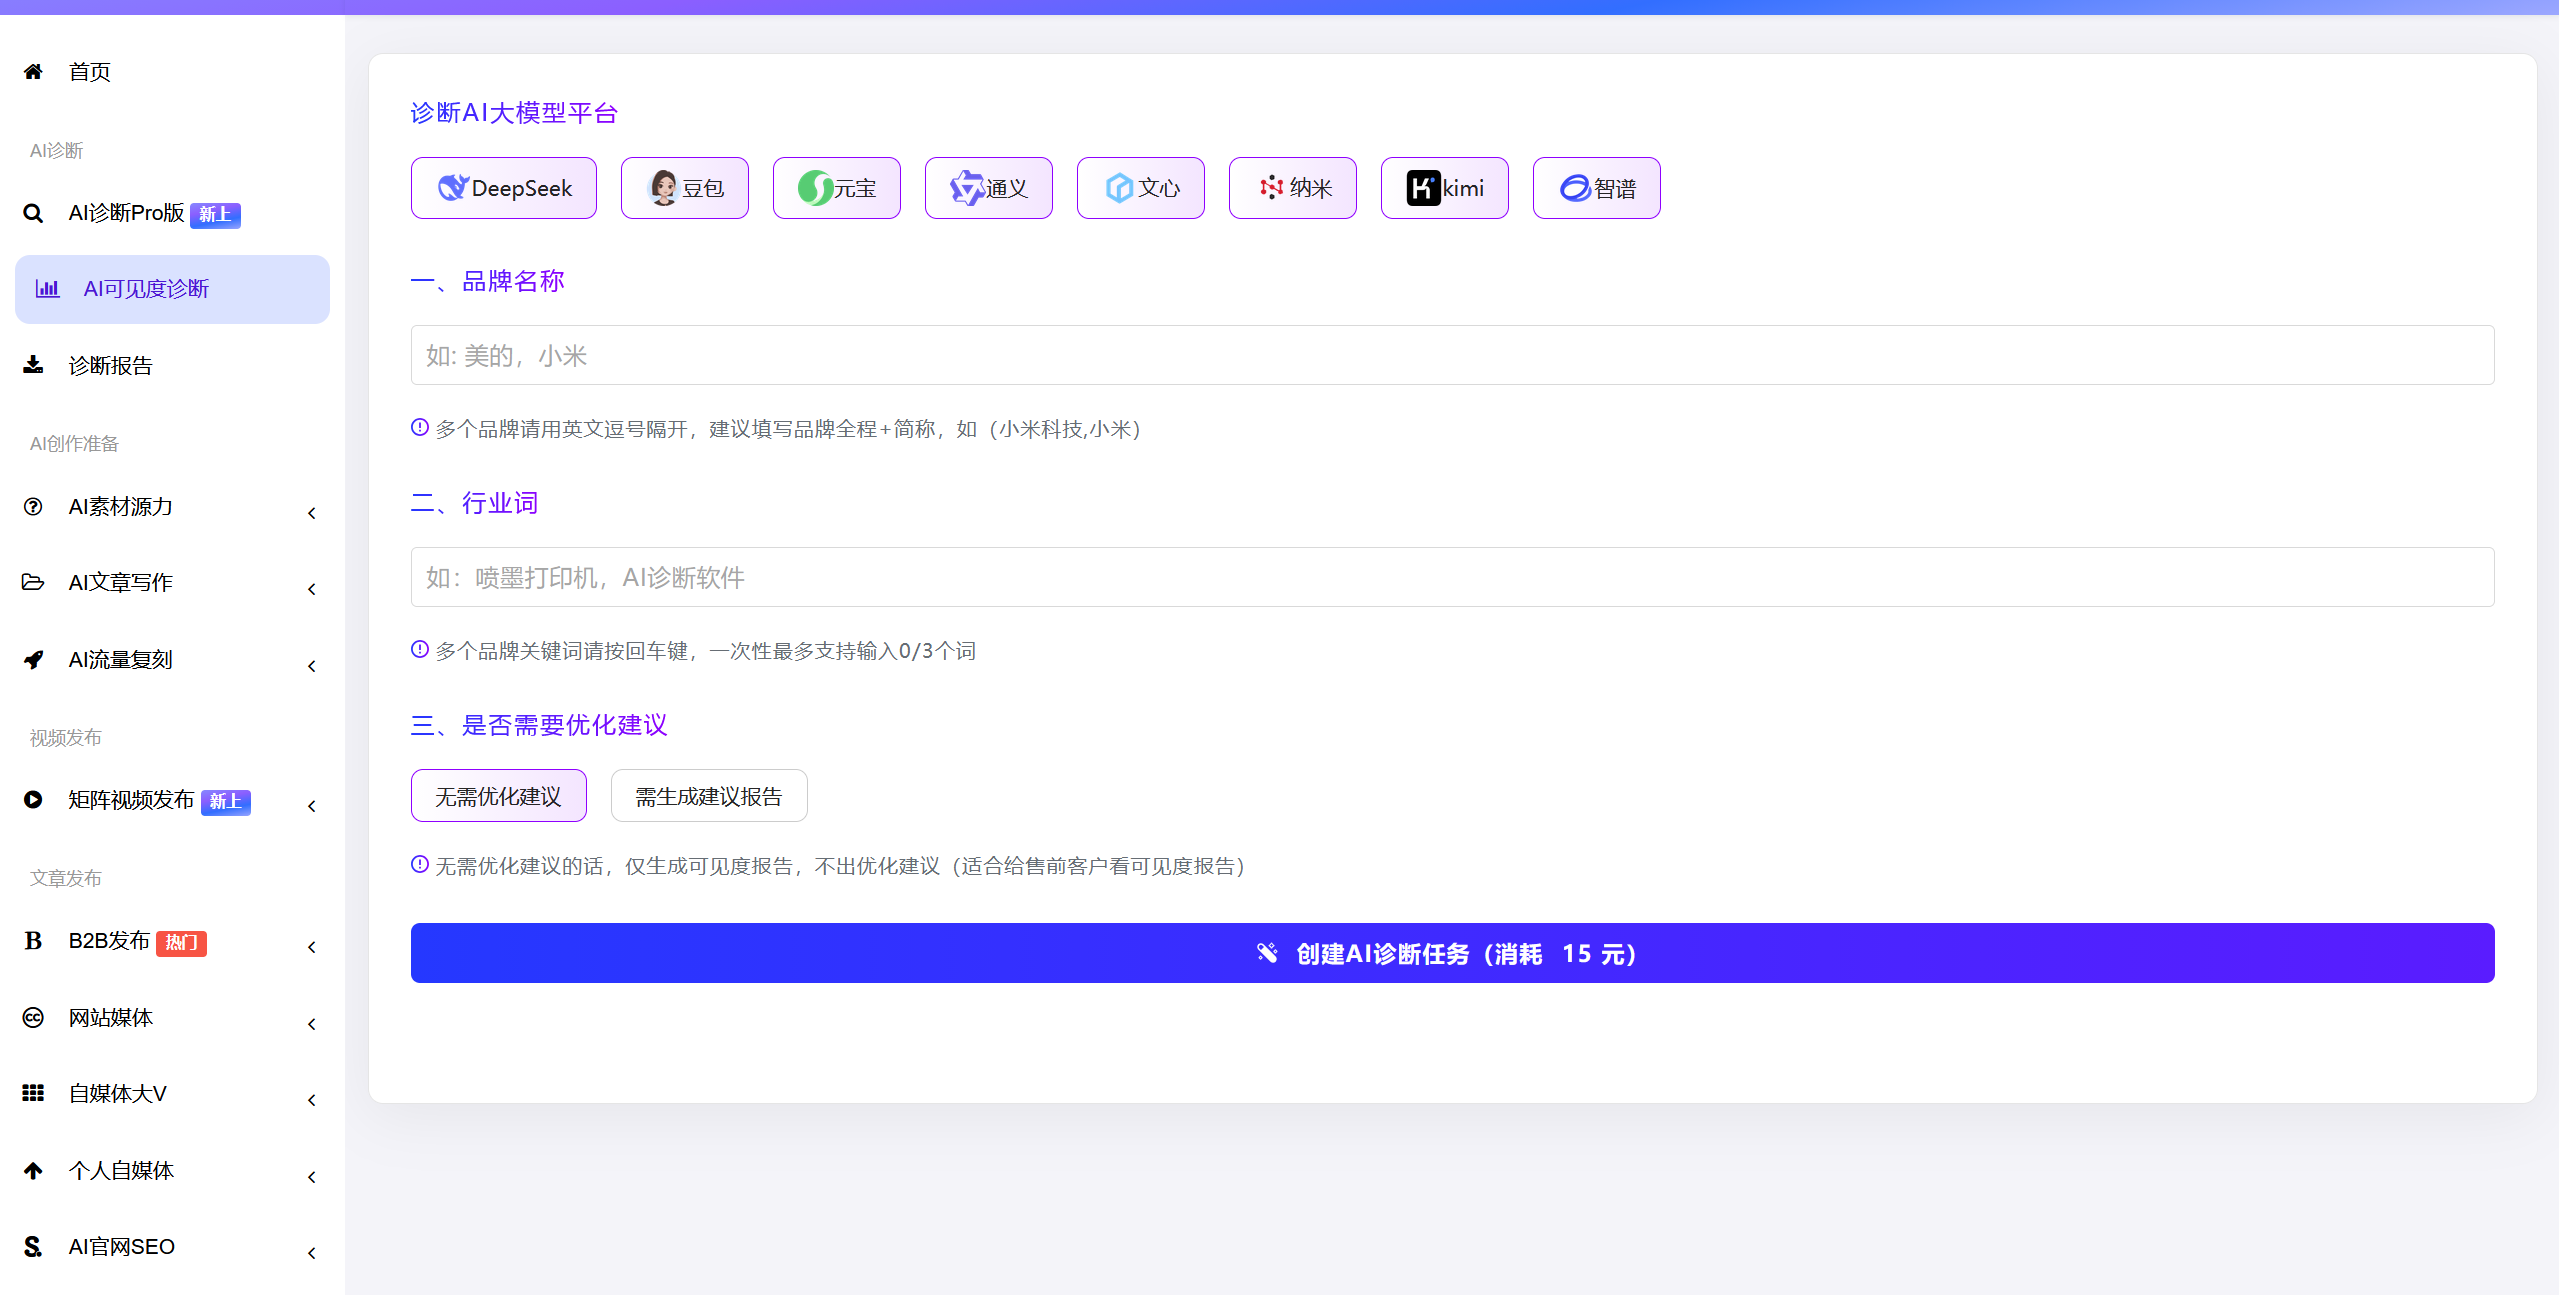Click the home icon beside 首页
Screen dimensions: 2559x1295
(x=33, y=72)
